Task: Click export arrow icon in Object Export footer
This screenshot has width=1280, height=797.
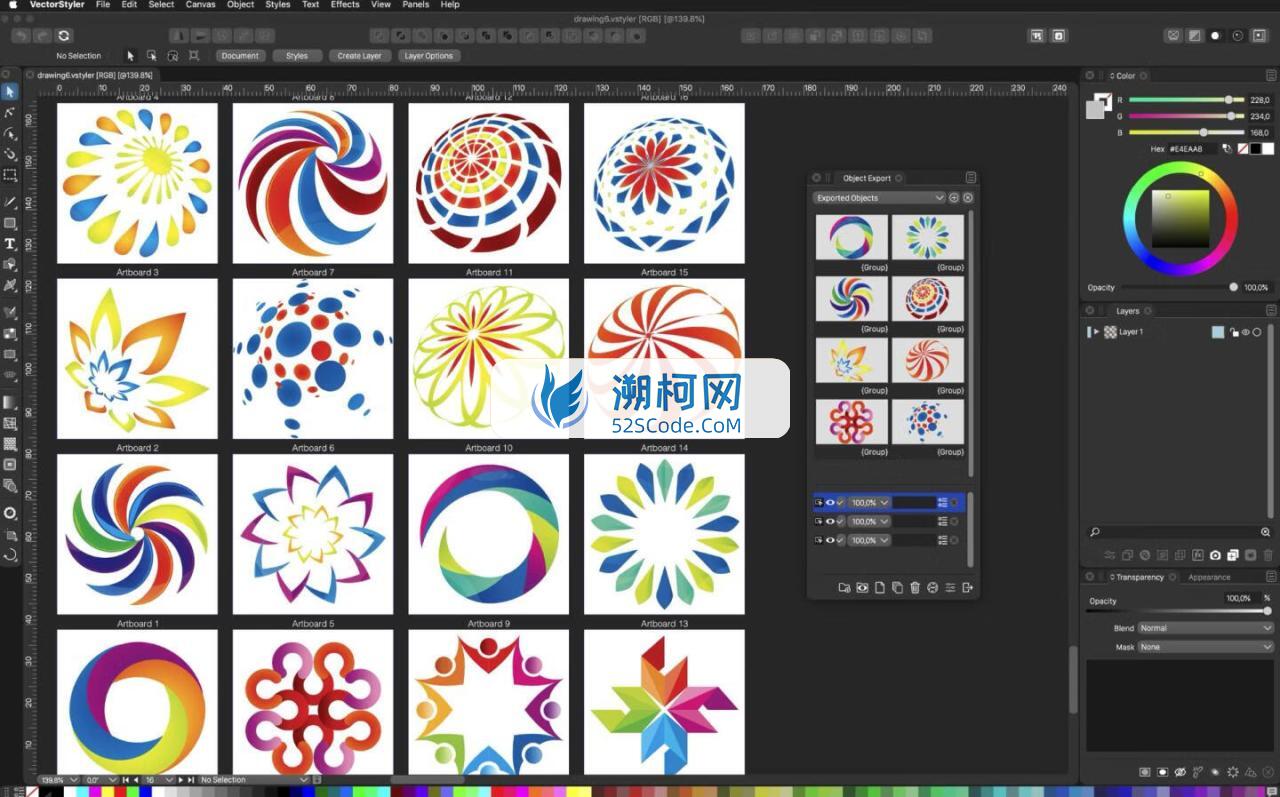Action: pos(967,588)
